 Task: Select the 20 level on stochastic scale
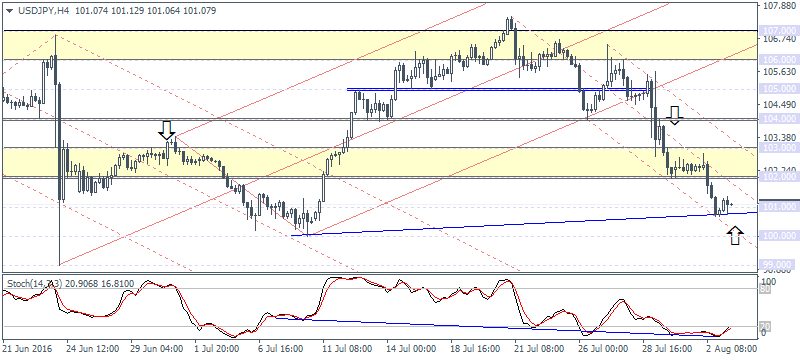766,327
